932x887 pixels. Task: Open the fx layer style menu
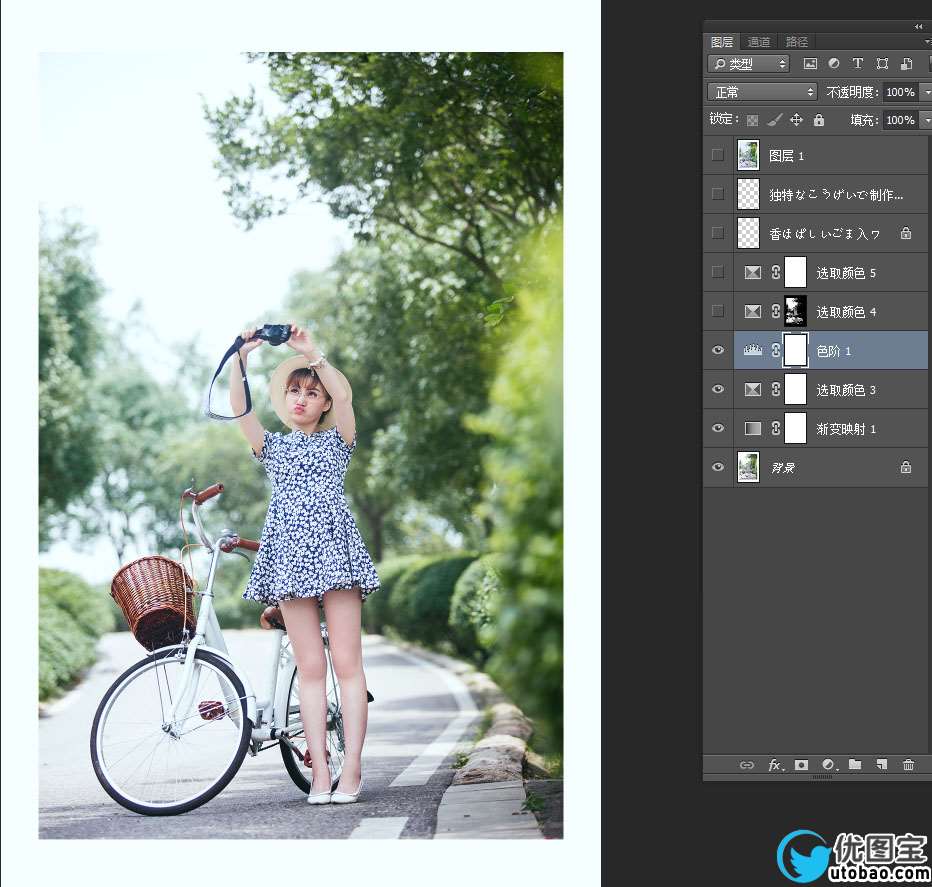coord(776,765)
